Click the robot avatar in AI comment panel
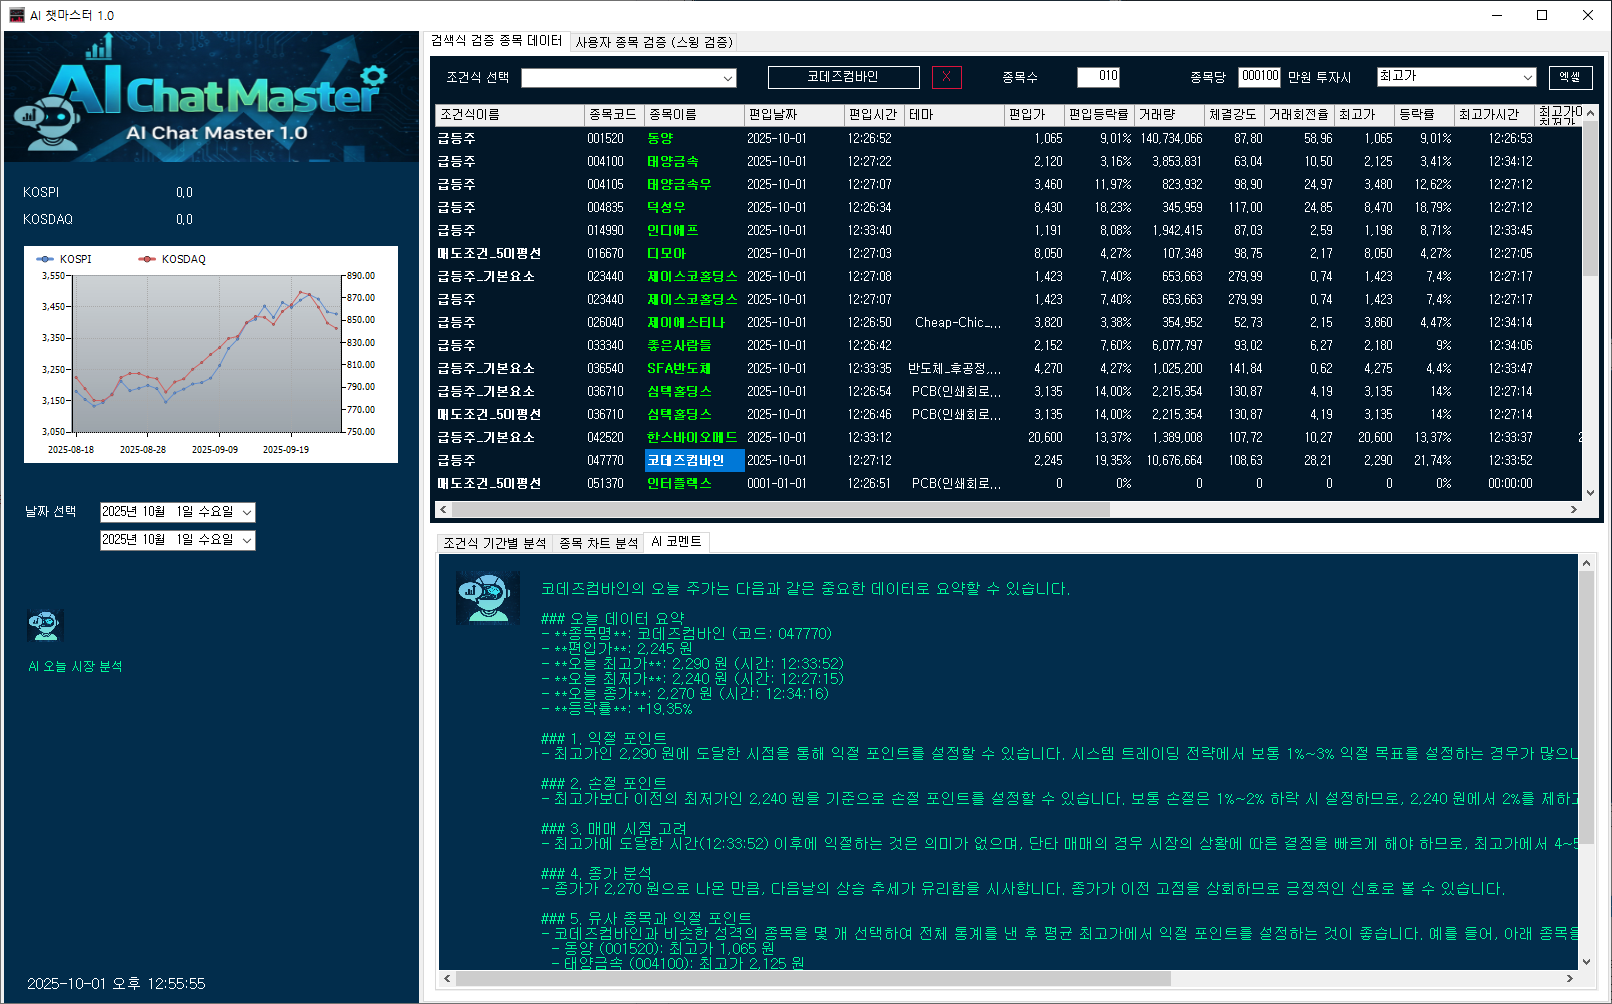Screen dimensions: 1612x1004 point(488,598)
